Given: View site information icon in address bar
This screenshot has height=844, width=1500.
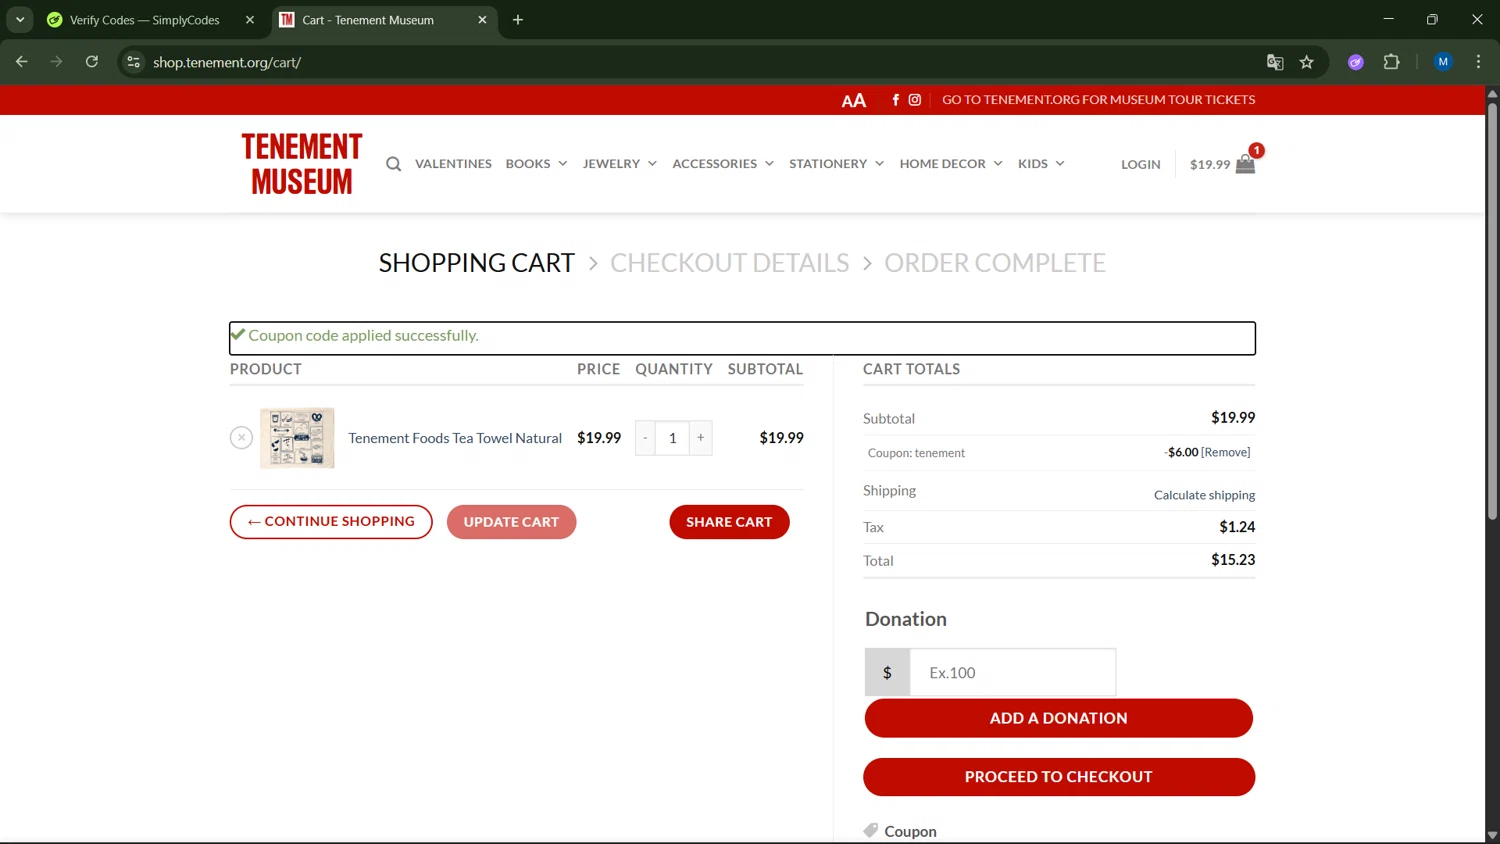Looking at the screenshot, I should tap(133, 62).
